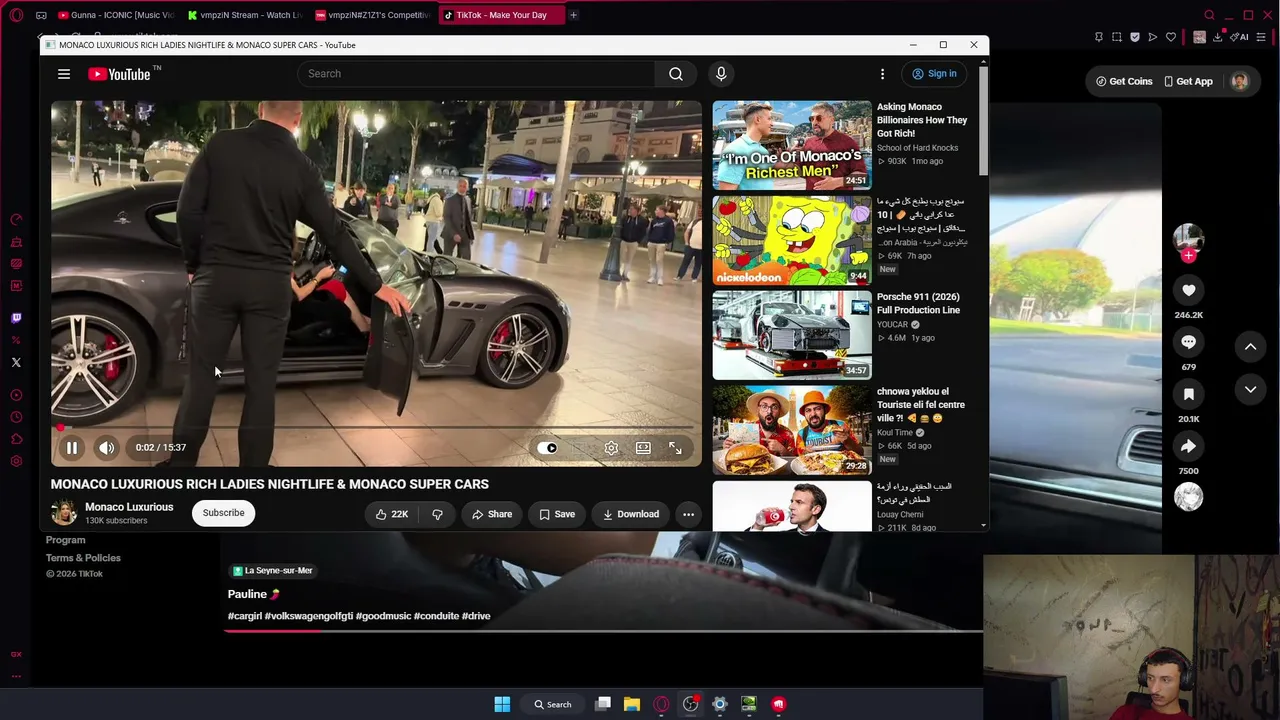Bookmark the TikTok video to favorites
The height and width of the screenshot is (720, 1280).
point(1188,394)
